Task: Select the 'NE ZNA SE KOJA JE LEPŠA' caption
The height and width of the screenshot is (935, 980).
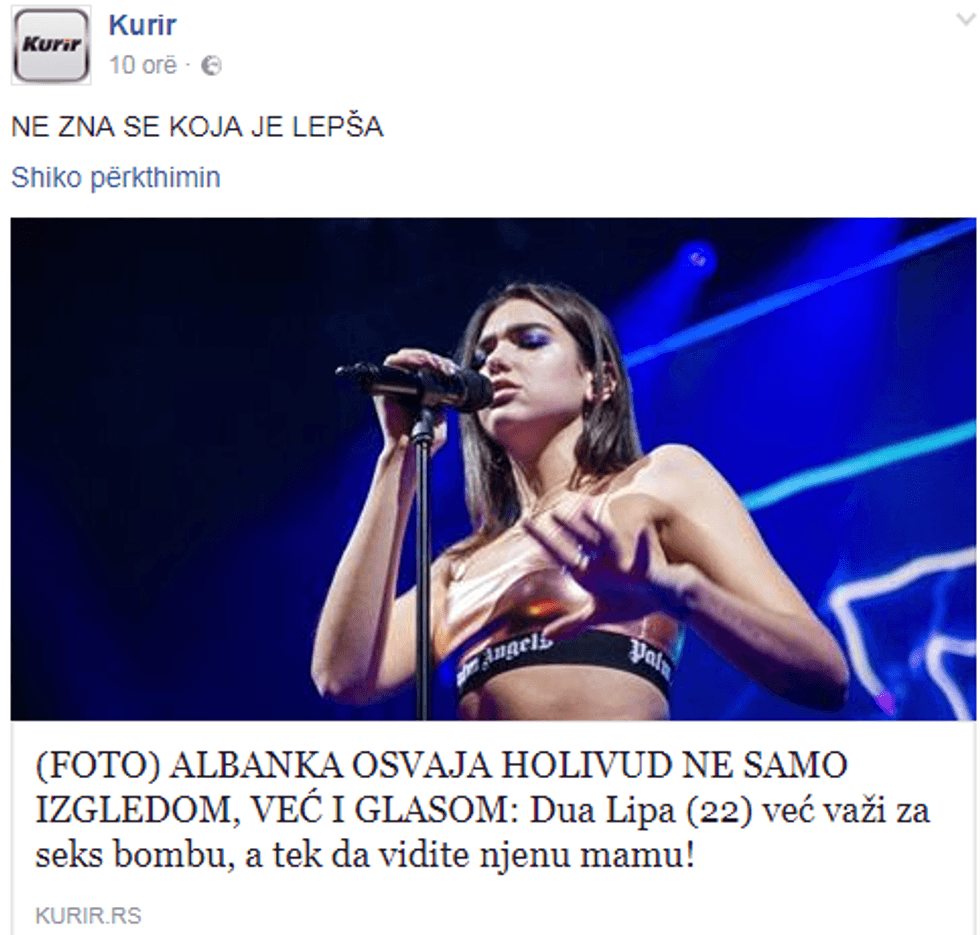Action: click(197, 127)
